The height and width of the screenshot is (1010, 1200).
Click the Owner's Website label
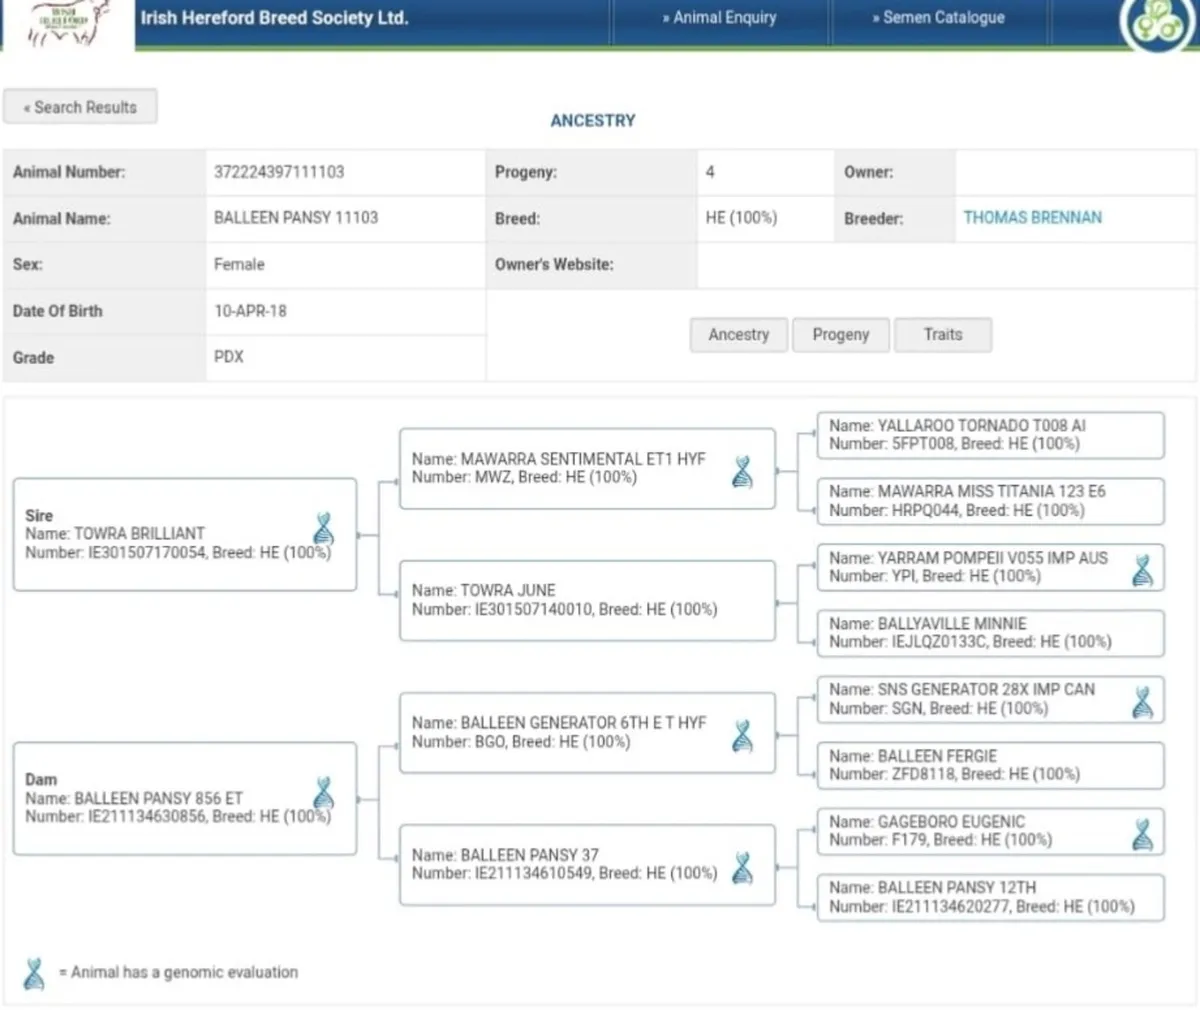tap(554, 265)
